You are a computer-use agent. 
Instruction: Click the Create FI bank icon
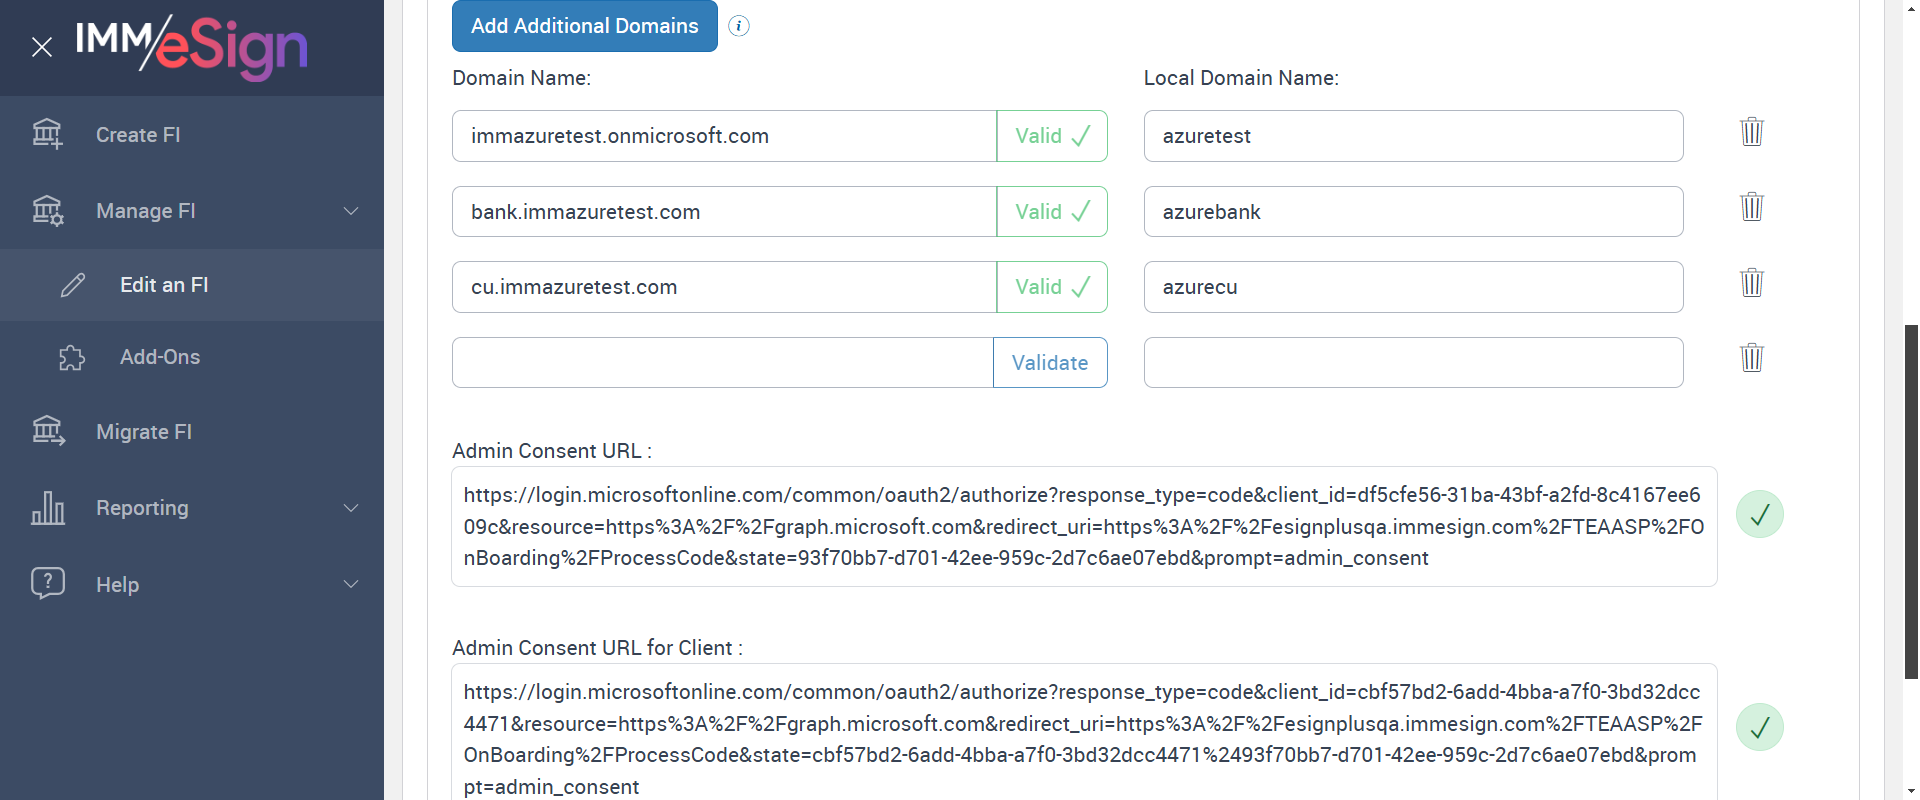pos(47,134)
